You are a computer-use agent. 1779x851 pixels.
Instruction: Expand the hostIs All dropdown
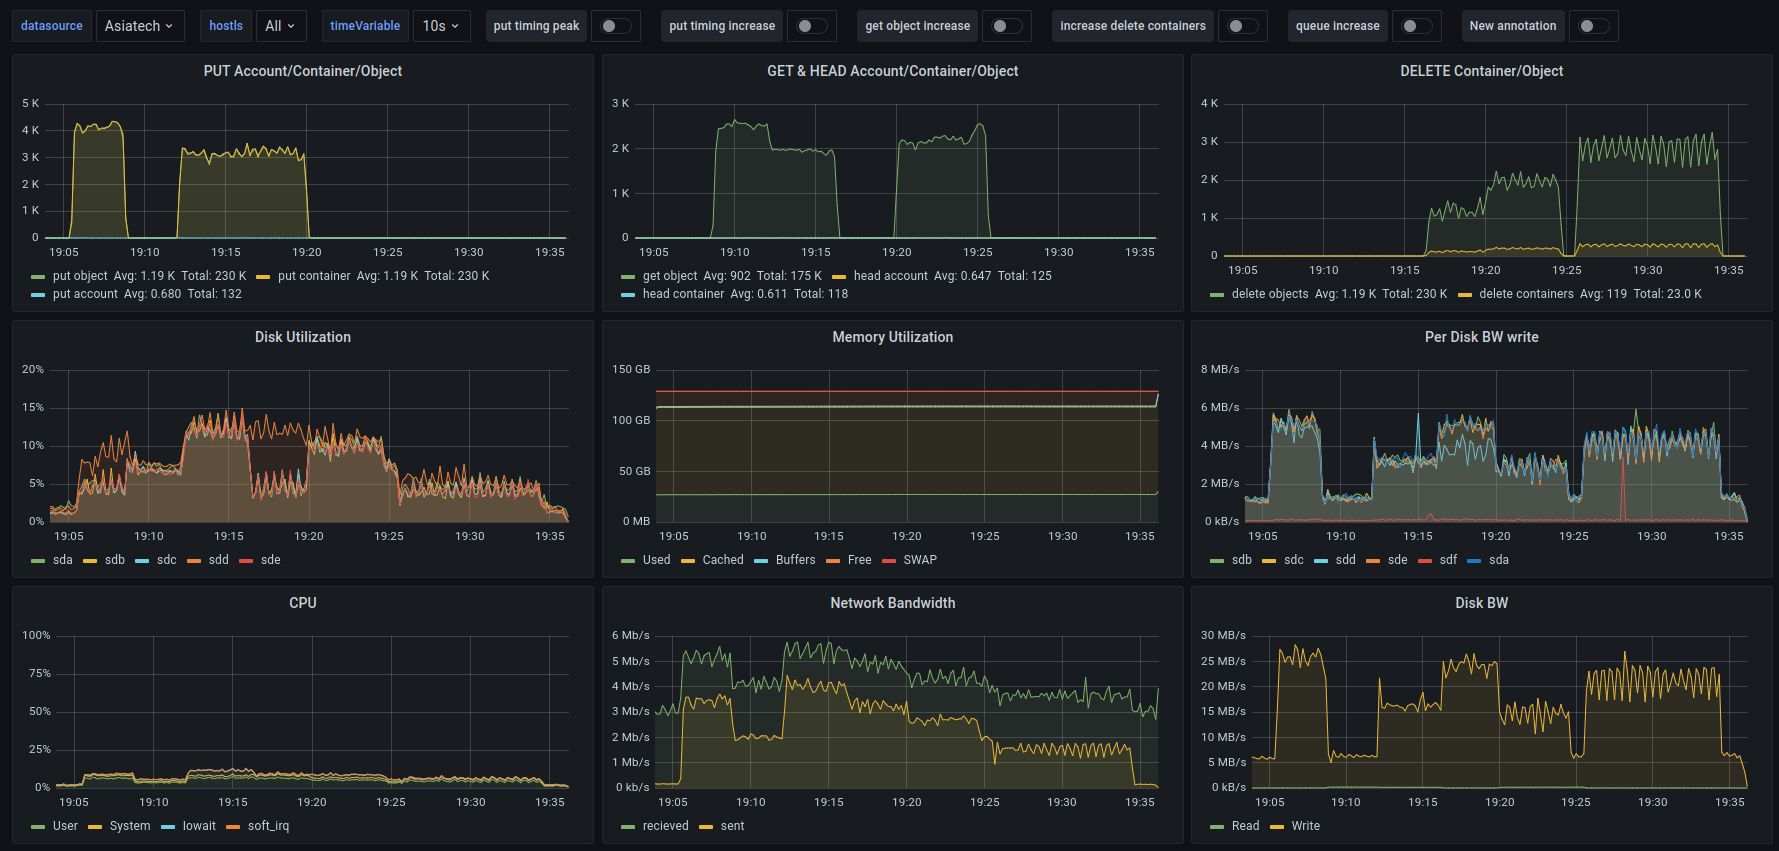pos(280,26)
